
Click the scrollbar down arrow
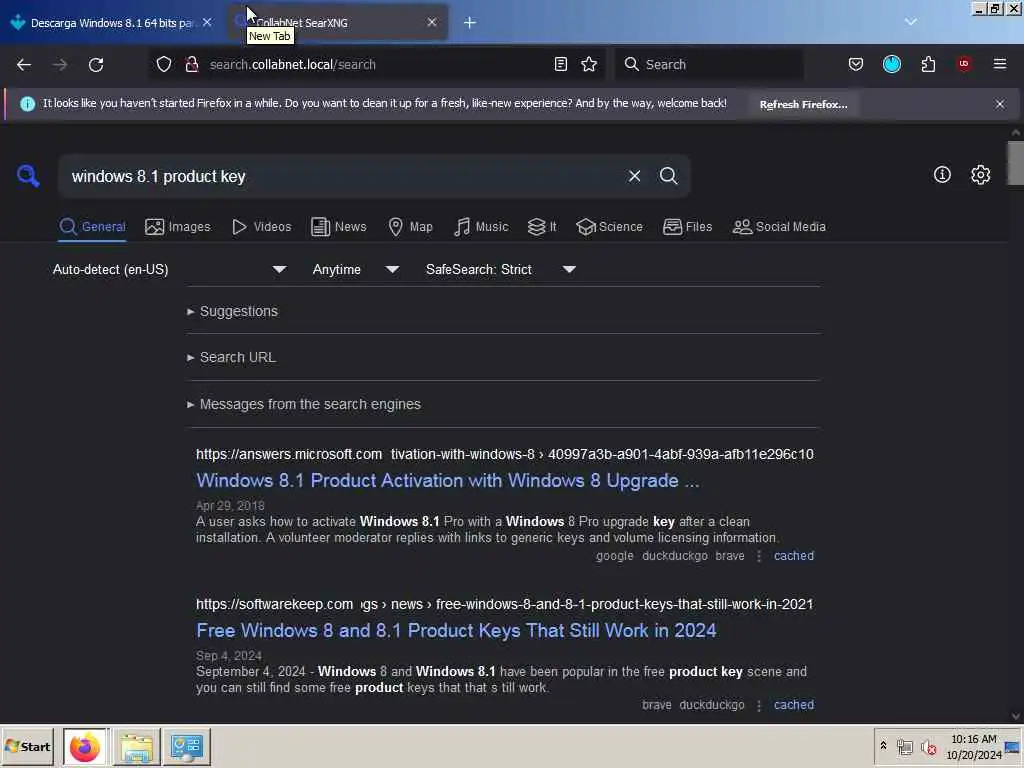coord(1016,716)
